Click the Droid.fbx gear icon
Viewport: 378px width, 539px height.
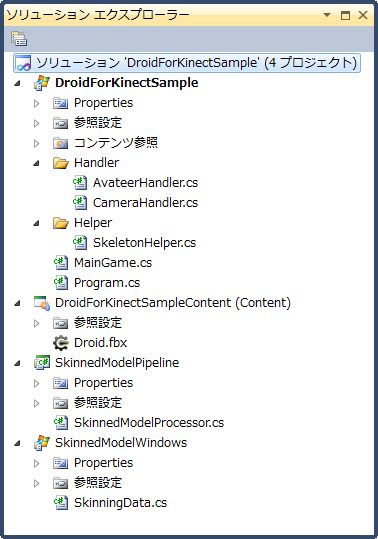click(61, 343)
